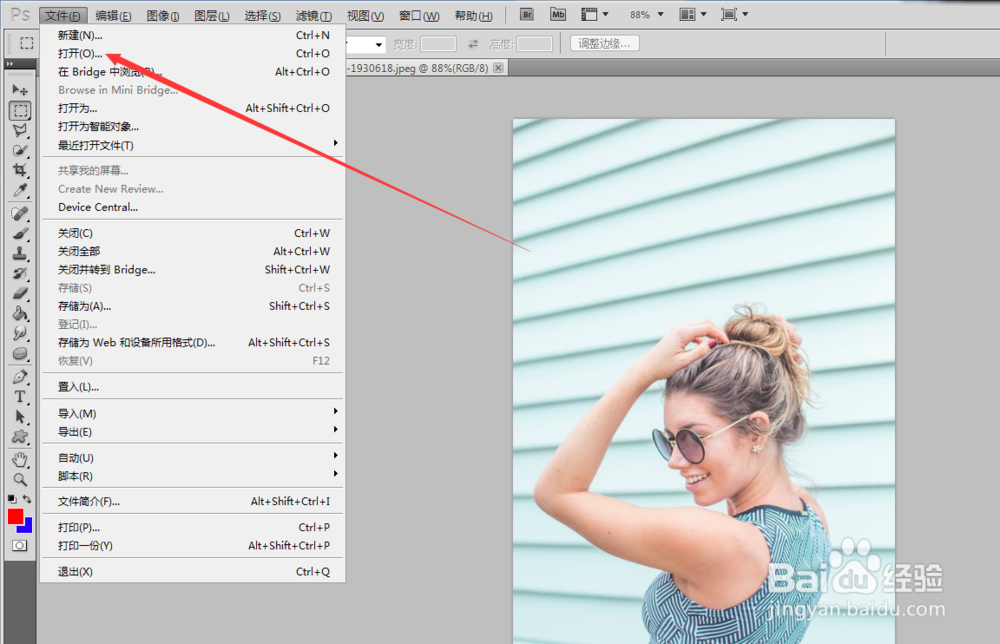
Task: Select the Quick Selection tool
Action: [20, 150]
